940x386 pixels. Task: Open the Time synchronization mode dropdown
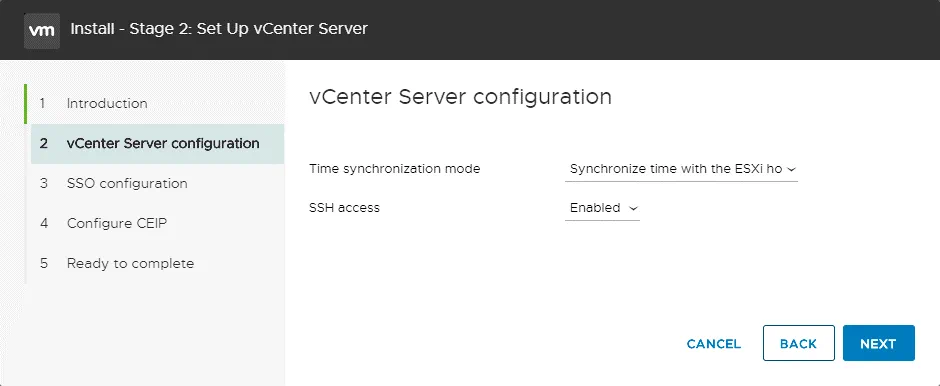coord(681,169)
